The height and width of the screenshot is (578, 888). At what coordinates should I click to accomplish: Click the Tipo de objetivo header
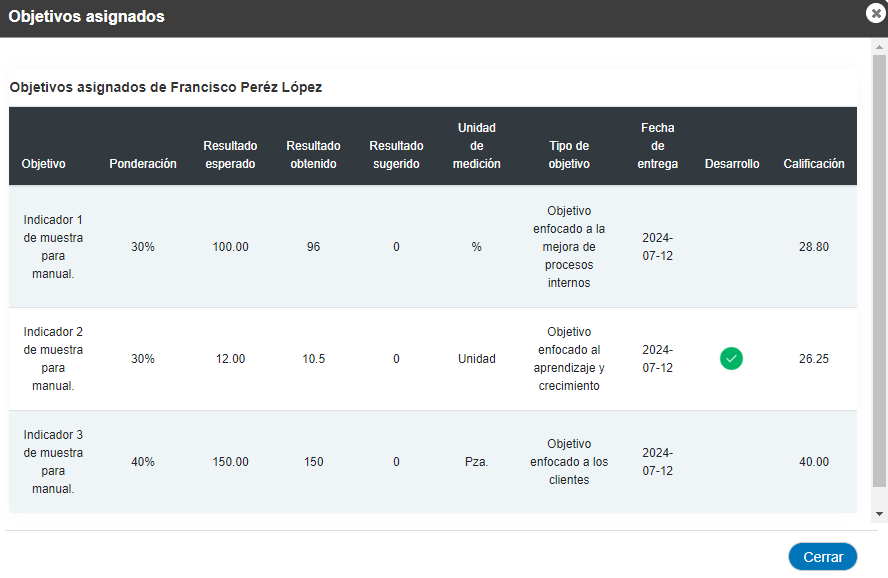tap(569, 155)
